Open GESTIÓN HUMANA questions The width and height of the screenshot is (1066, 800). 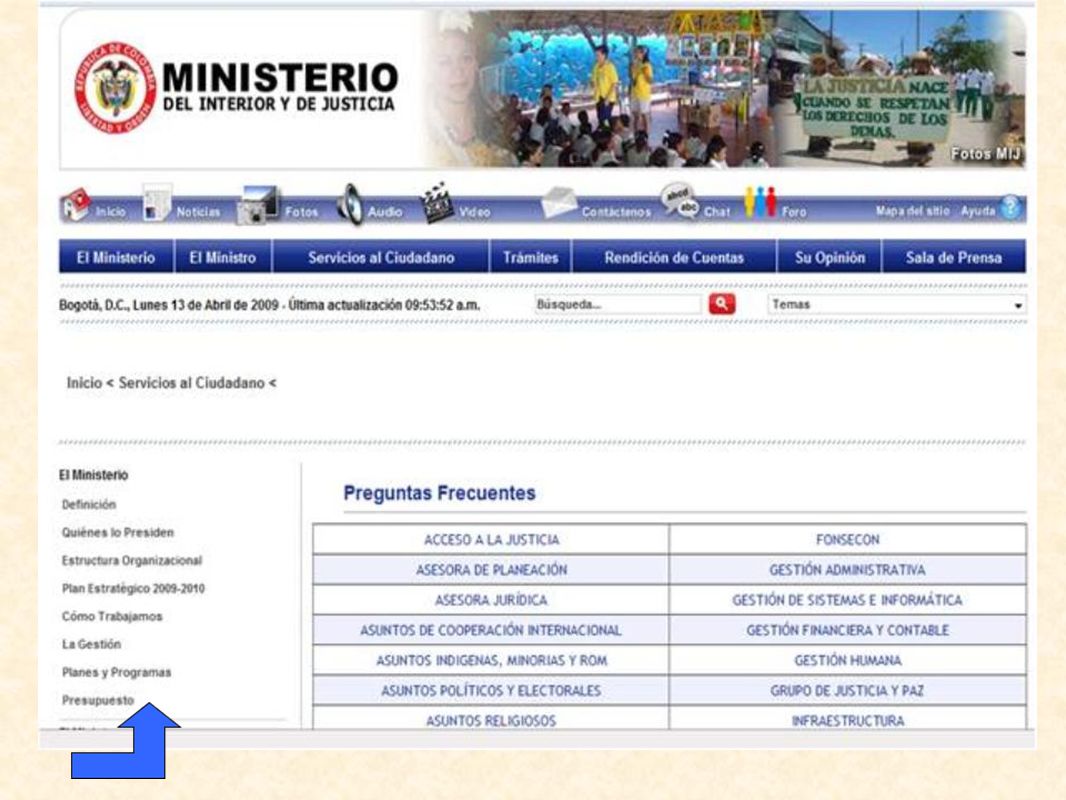point(848,660)
